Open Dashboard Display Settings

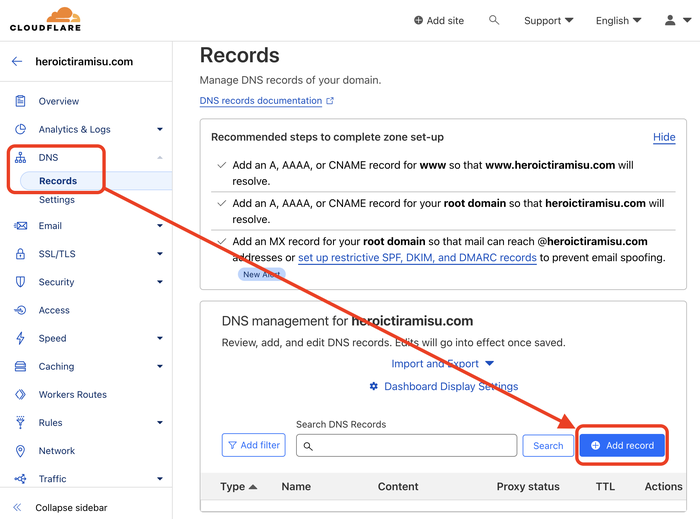(x=444, y=386)
